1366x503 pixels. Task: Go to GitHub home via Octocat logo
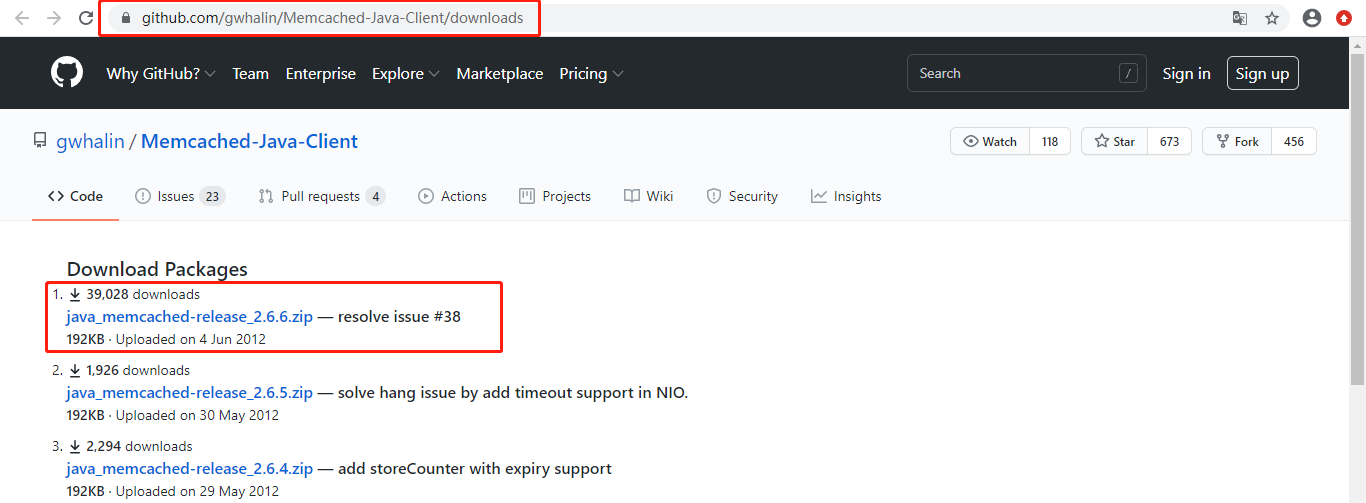(67, 73)
